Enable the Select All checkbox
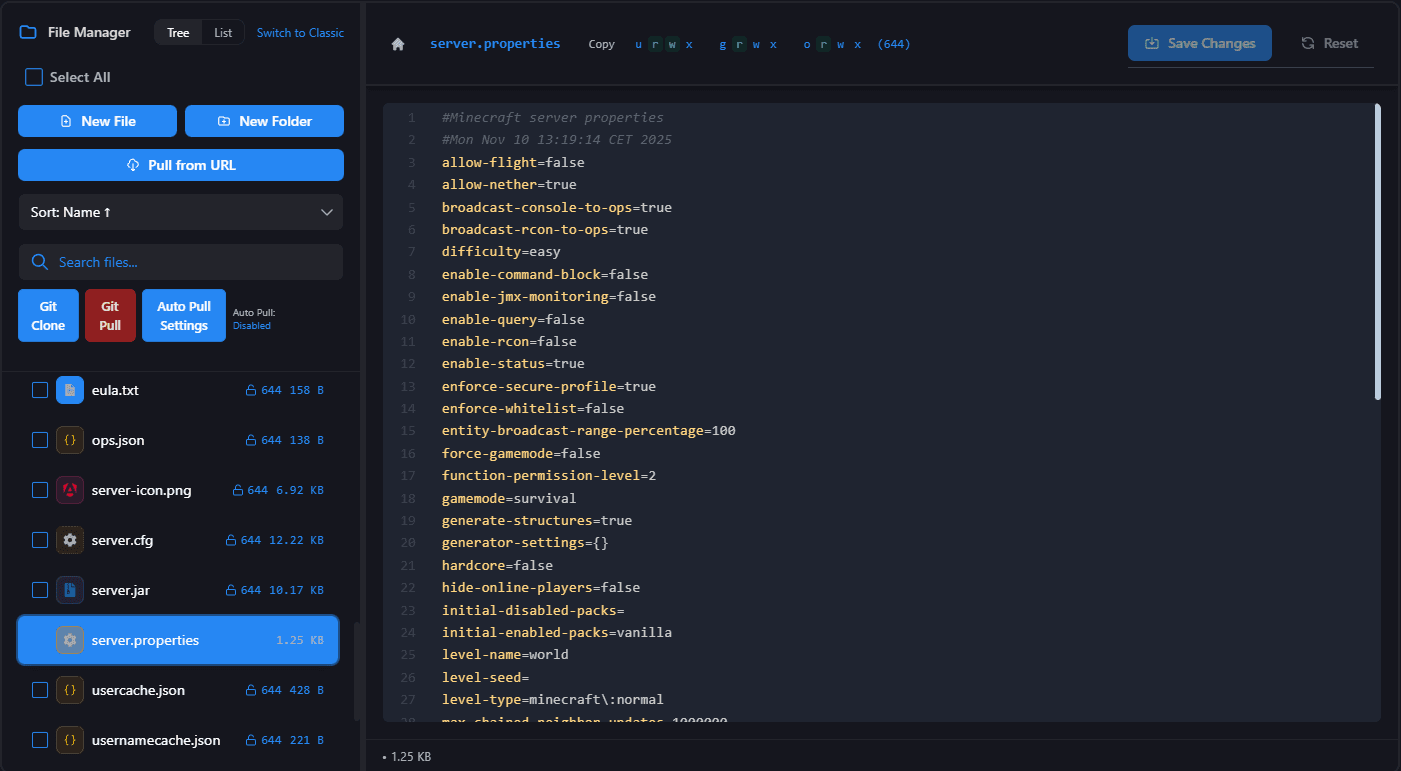 pos(34,77)
